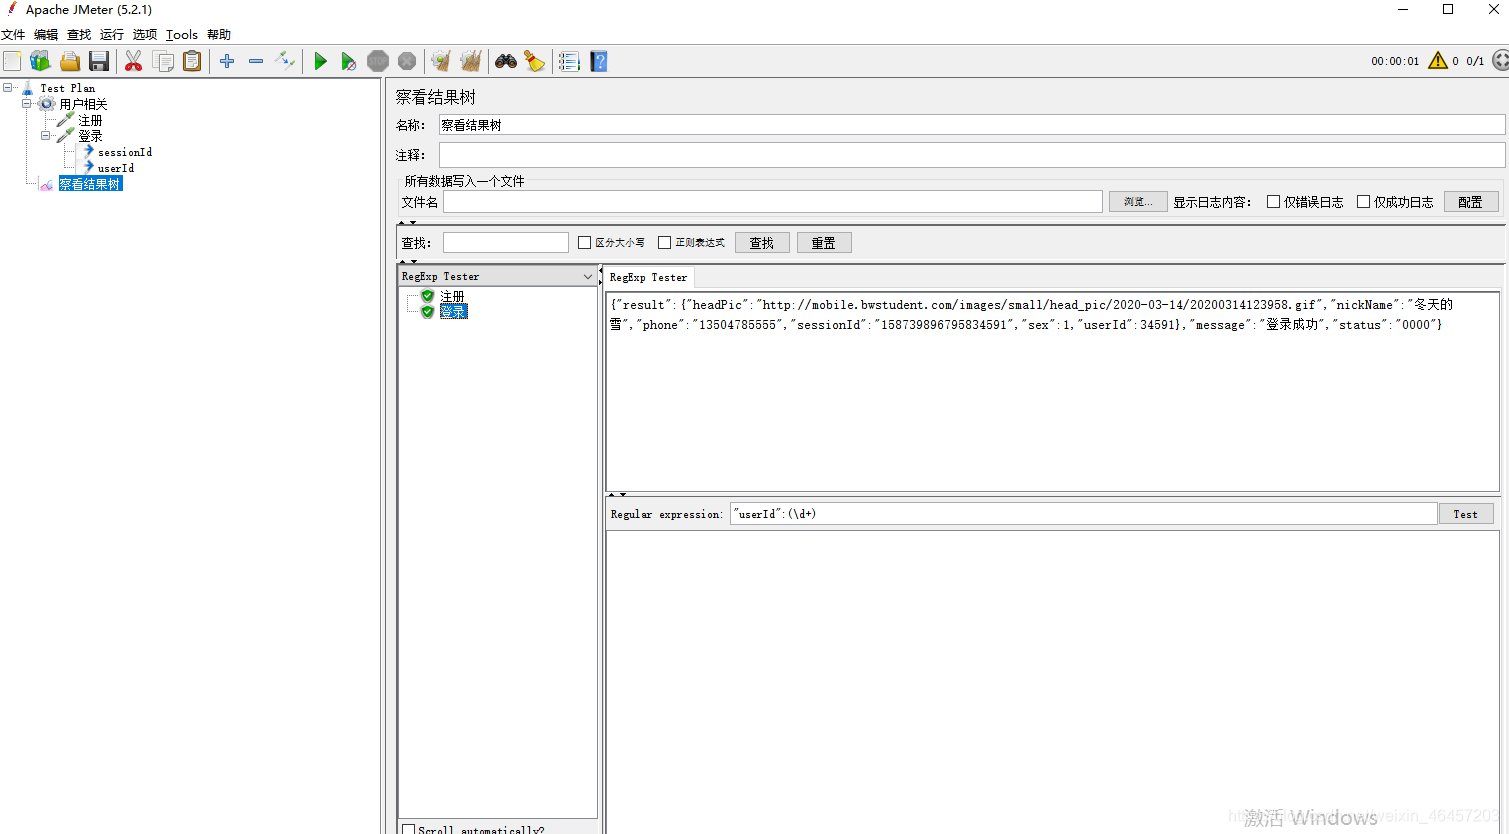Click the Toggle enable/disable pipette icon
1509x834 pixels.
(285, 62)
